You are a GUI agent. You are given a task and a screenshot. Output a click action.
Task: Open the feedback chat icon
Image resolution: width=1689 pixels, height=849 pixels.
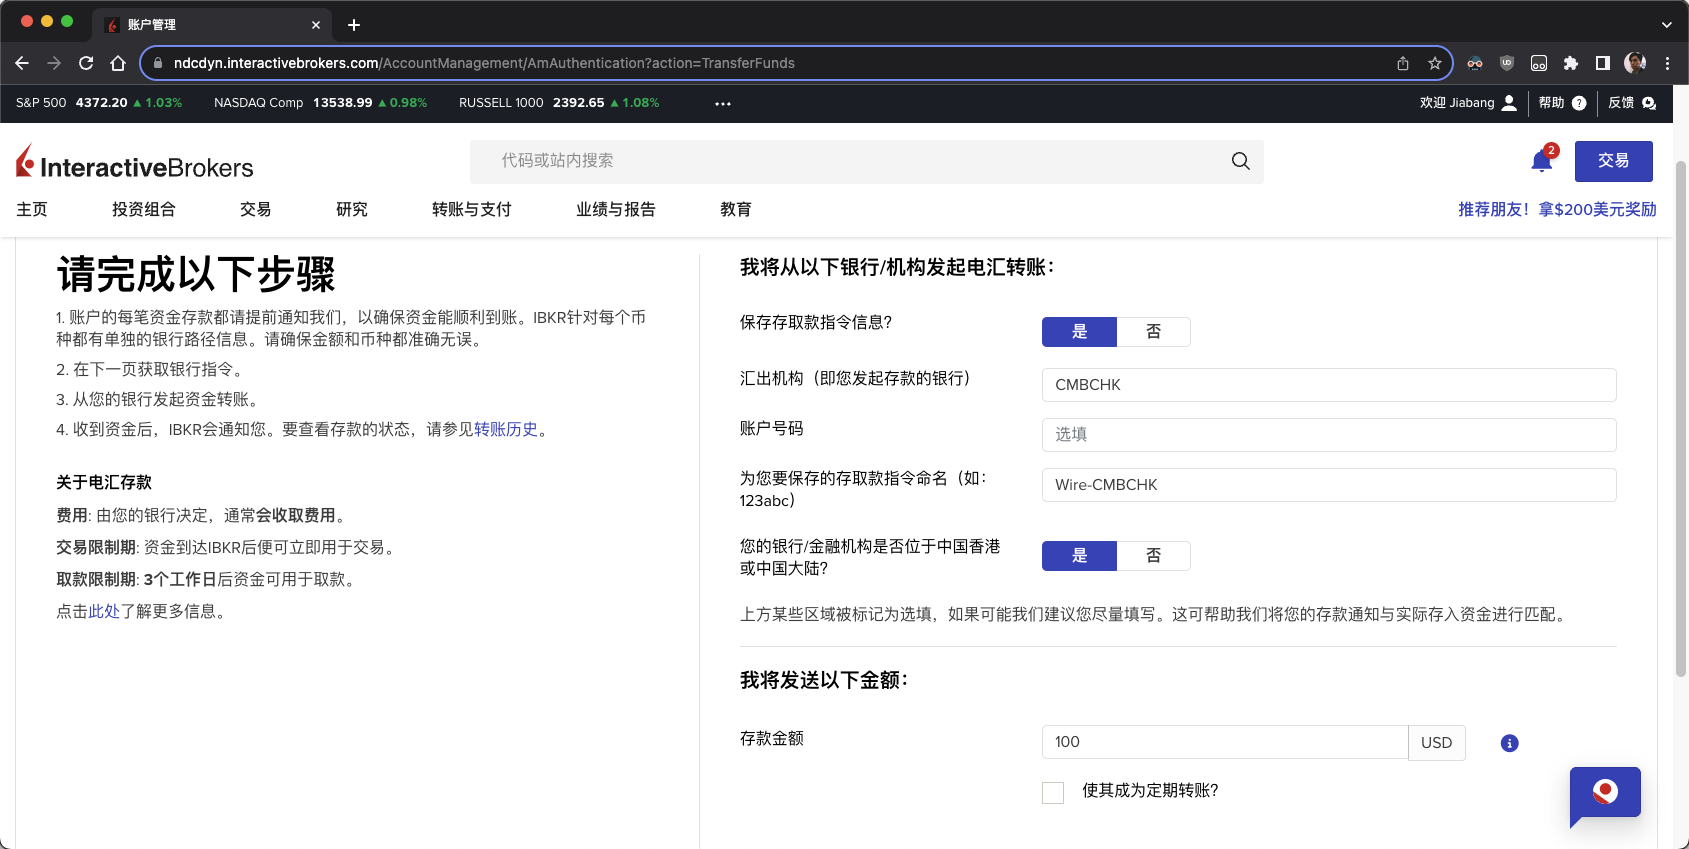point(1649,103)
